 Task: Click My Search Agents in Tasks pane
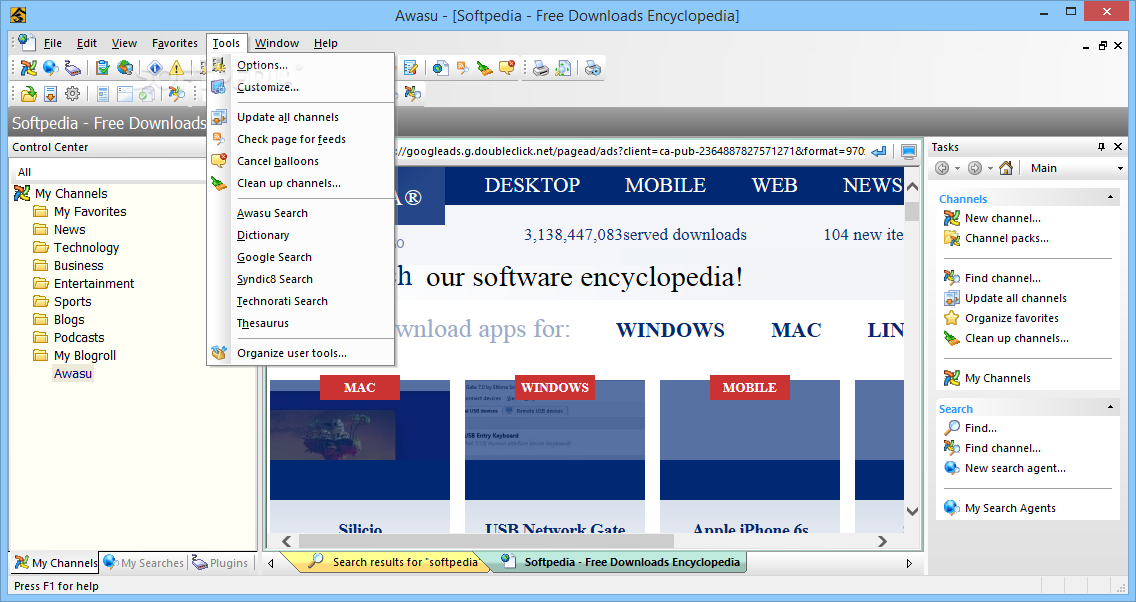click(x=1010, y=508)
